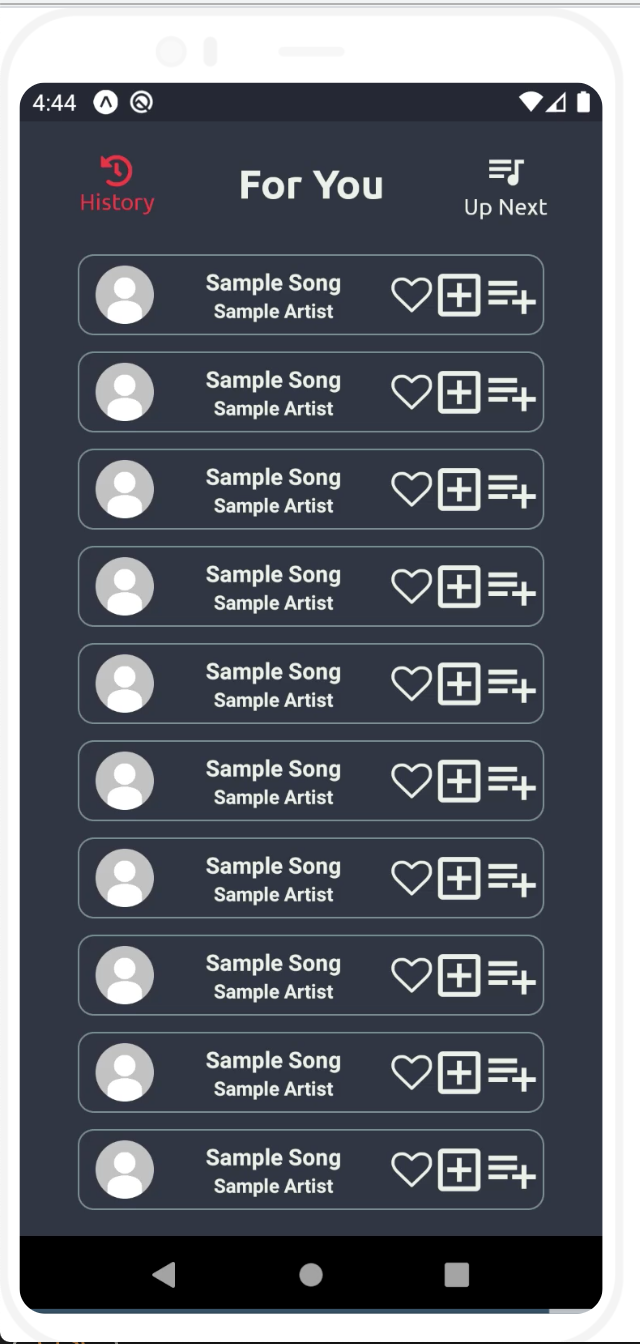Add sixth song to playlist
Viewport: 640px width, 1344px height.
(460, 782)
